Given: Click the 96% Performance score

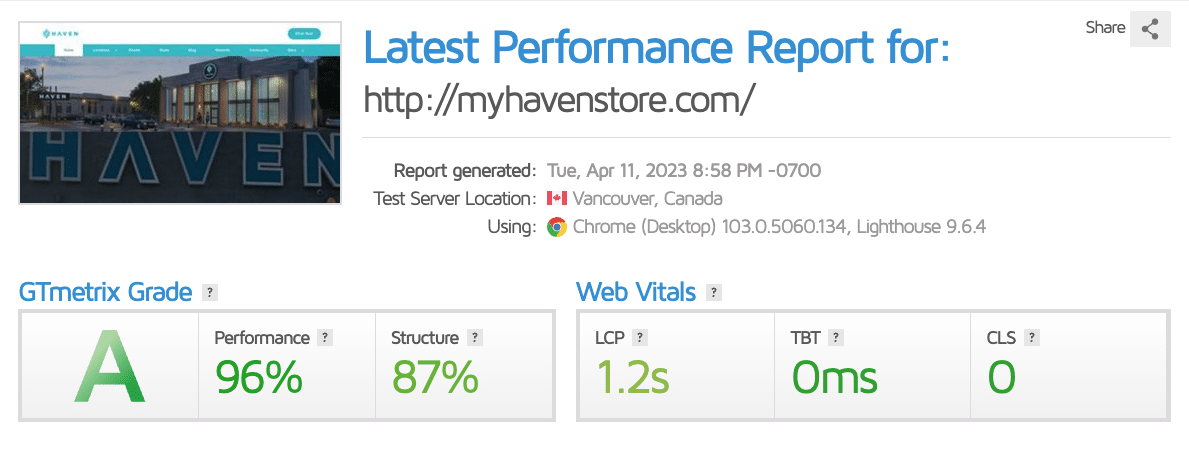Looking at the screenshot, I should (x=259, y=377).
